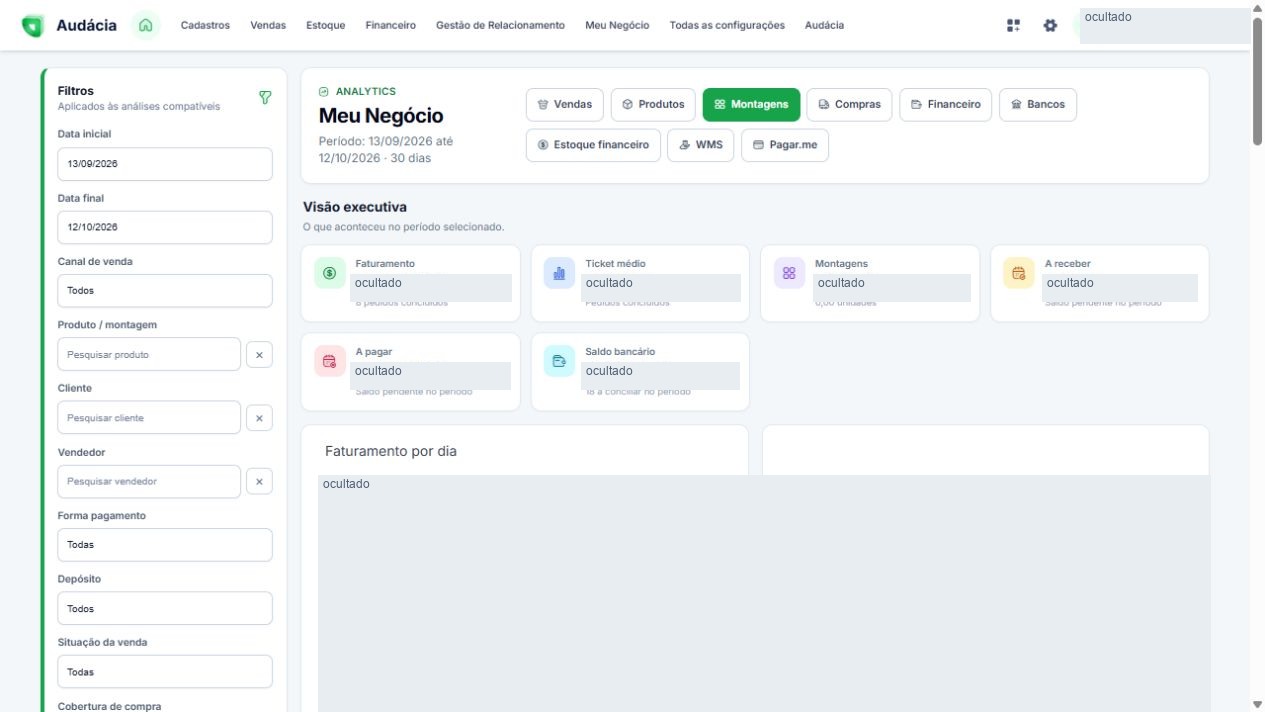1265x712 pixels.
Task: Open the settings gear icon
Action: [x=1050, y=25]
